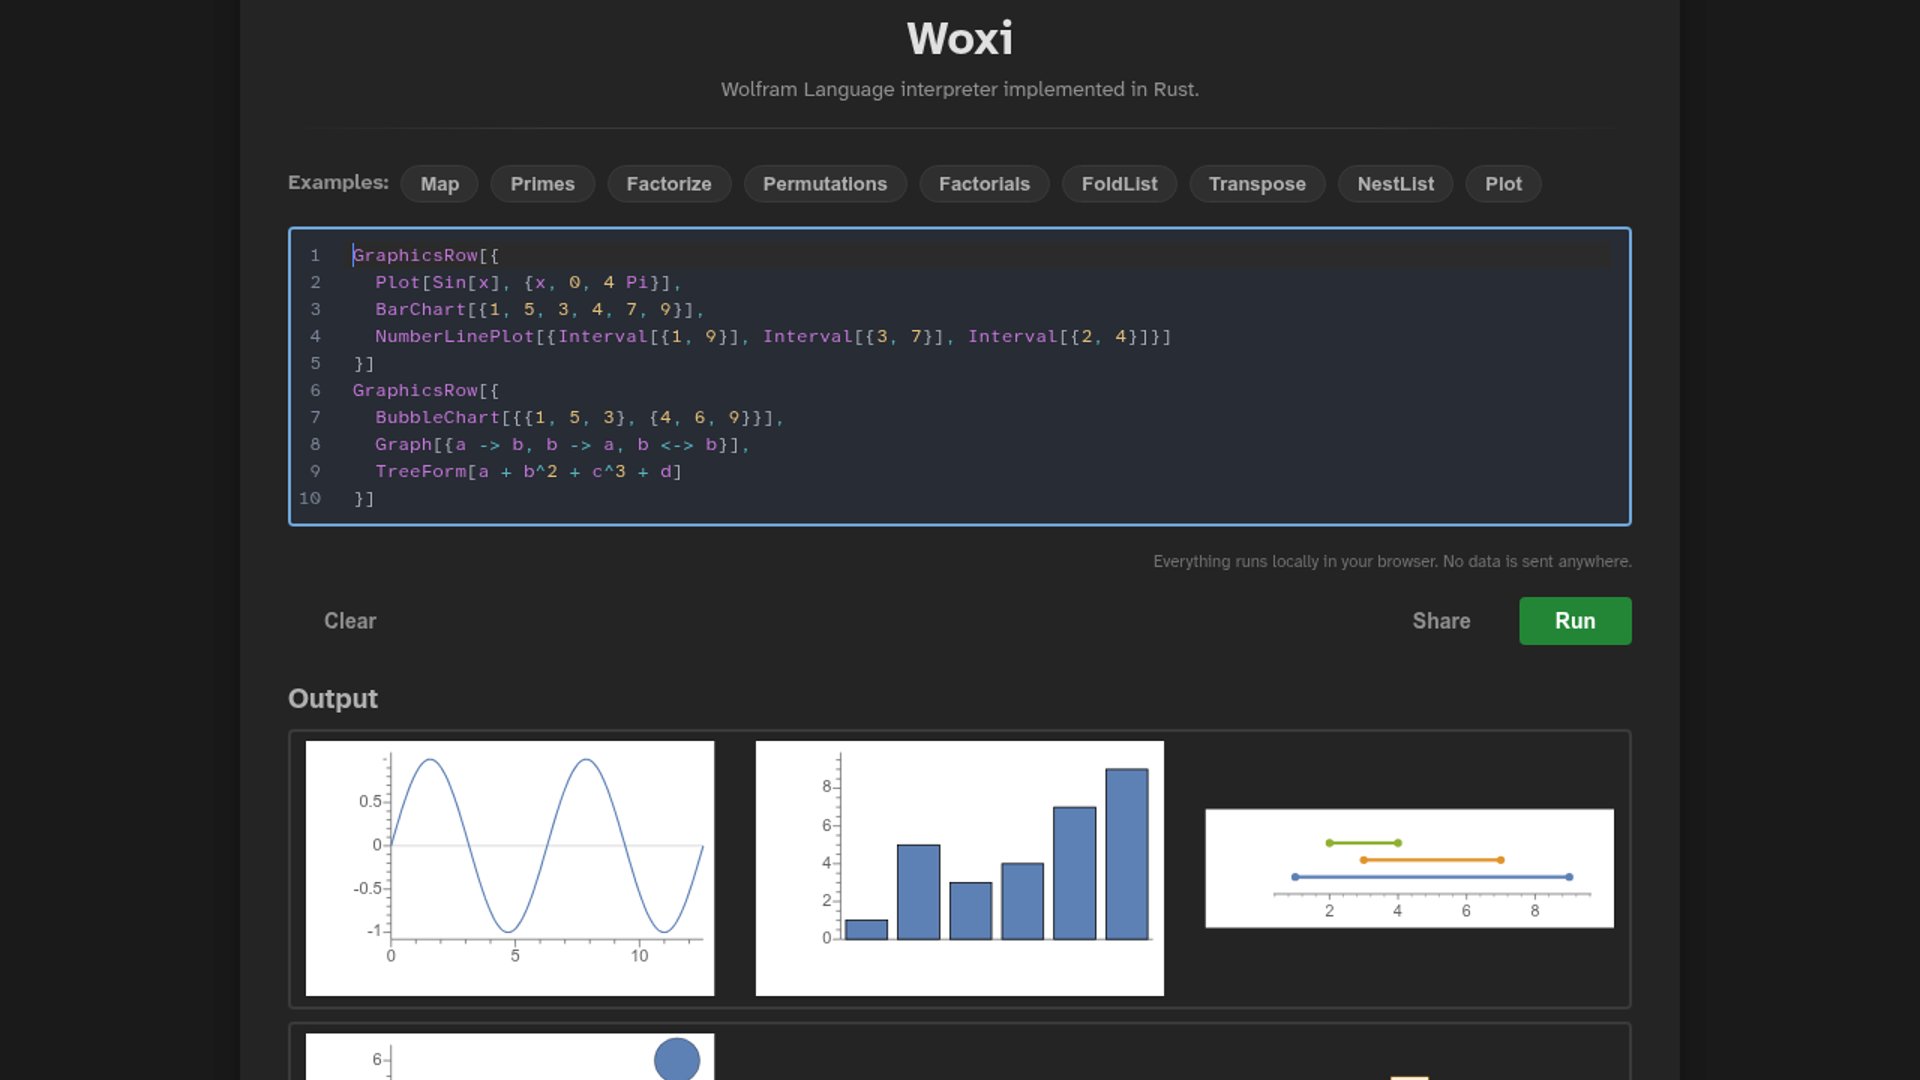Load the Permutations example
Screen dimensions: 1920x1080
point(825,184)
